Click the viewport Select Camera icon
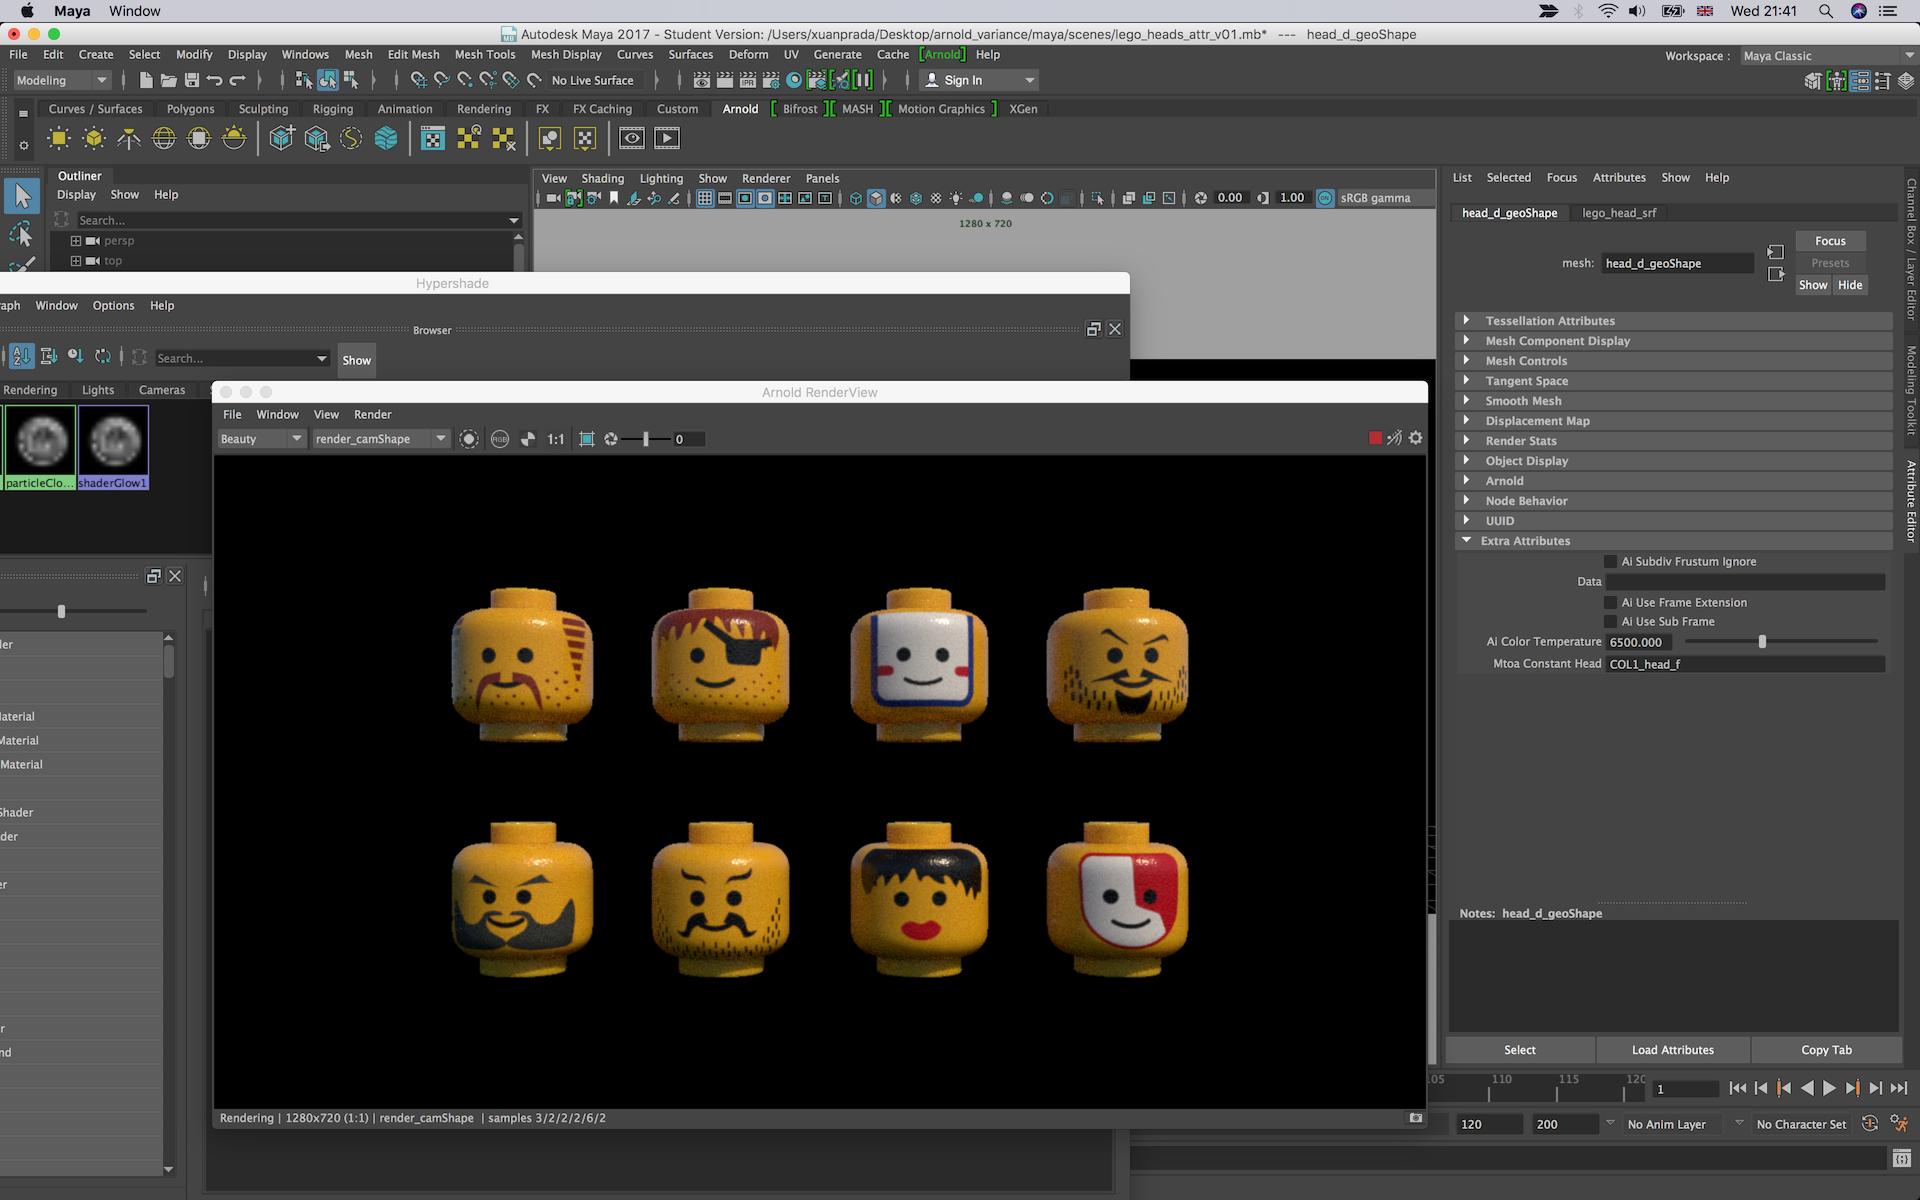 click(553, 198)
